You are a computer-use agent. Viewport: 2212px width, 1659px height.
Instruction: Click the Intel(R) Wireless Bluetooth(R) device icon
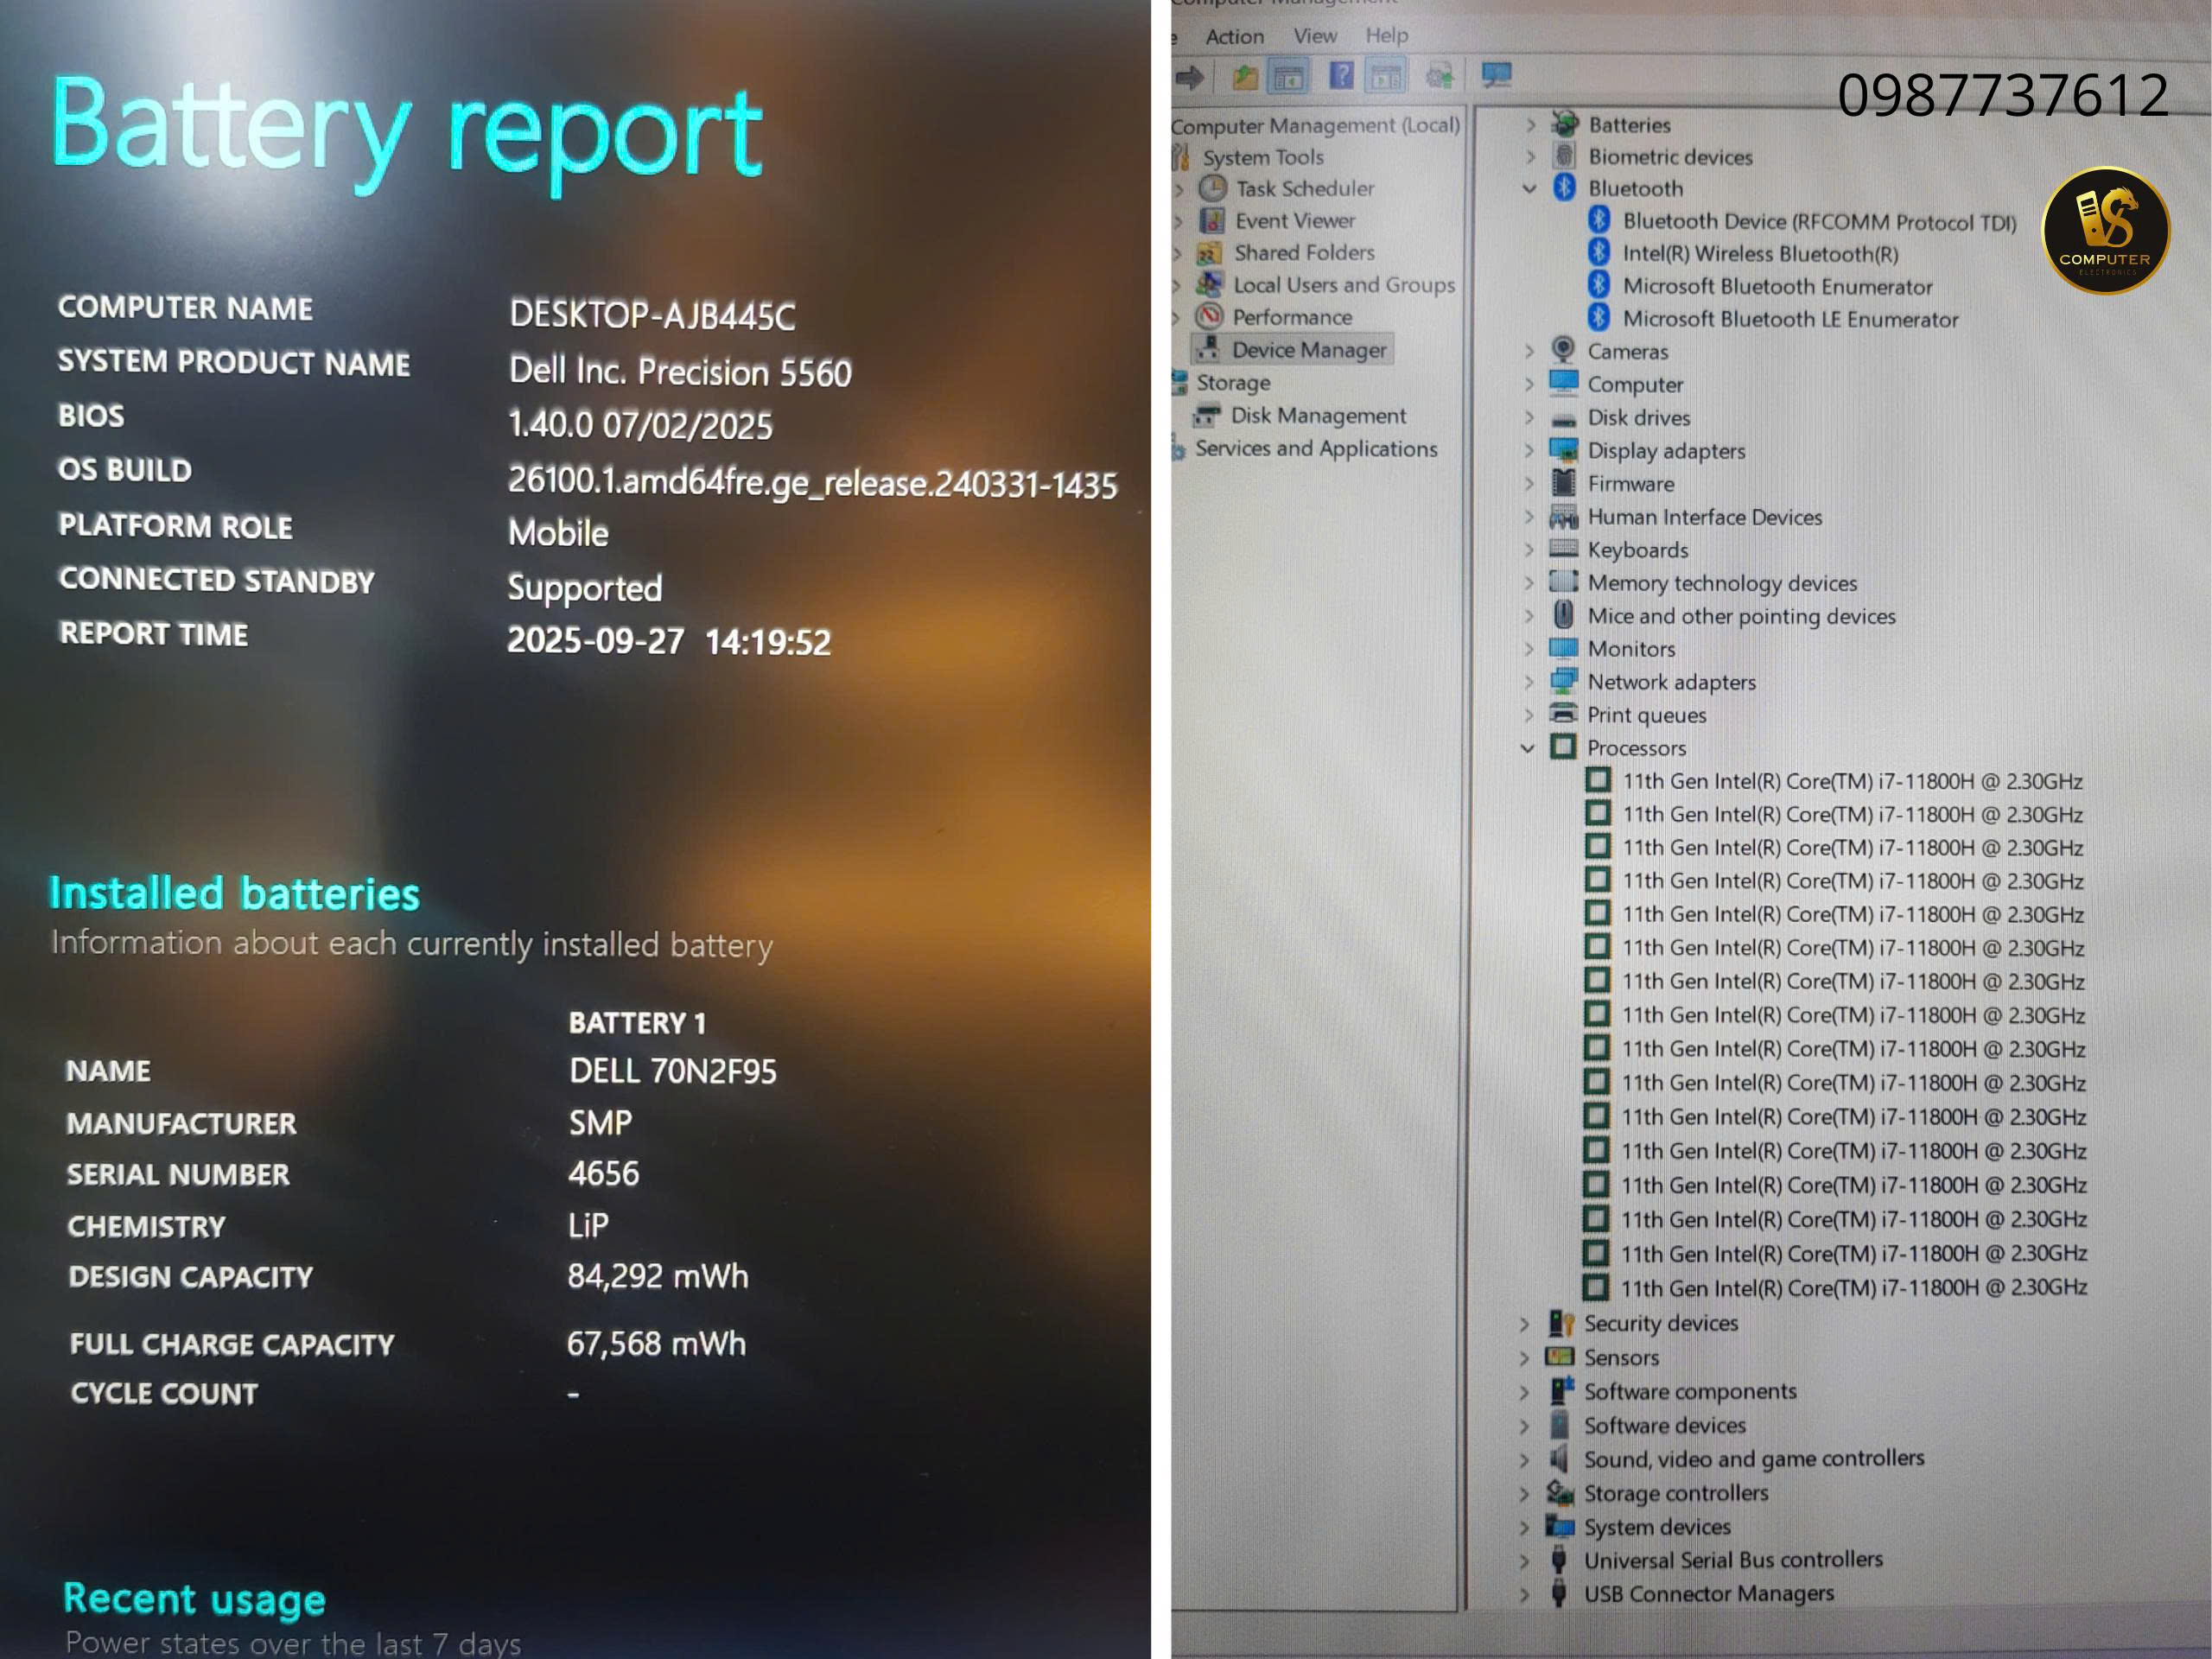[x=1599, y=252]
